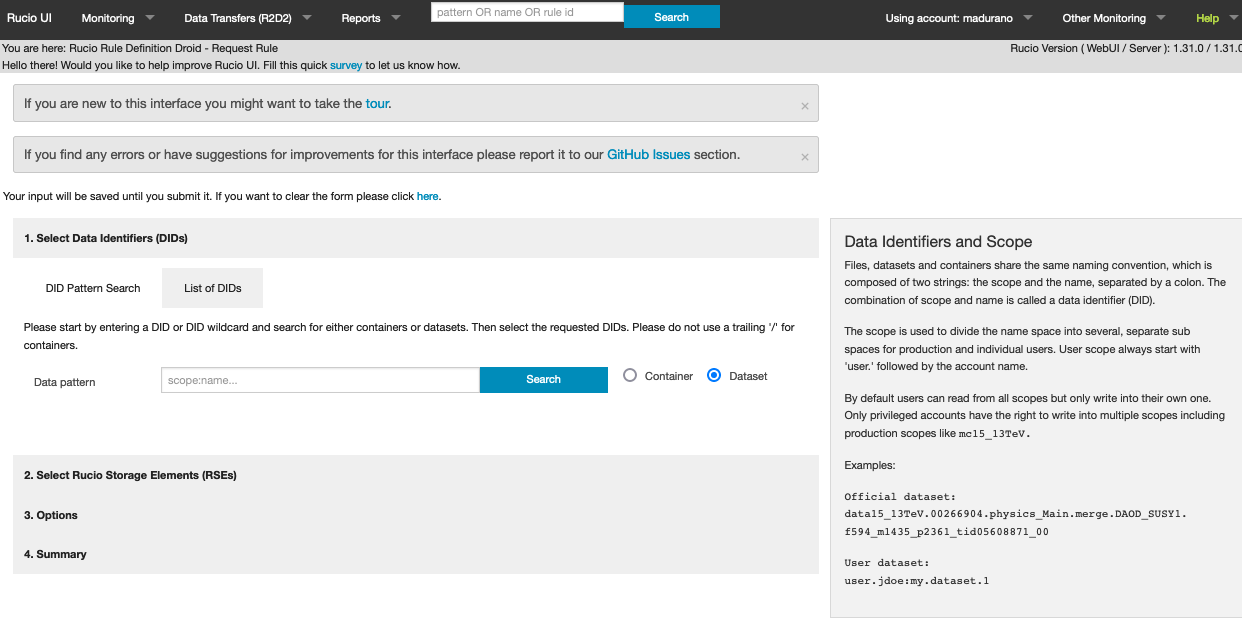
Task: Click the scope:name data pattern field
Action: point(320,380)
